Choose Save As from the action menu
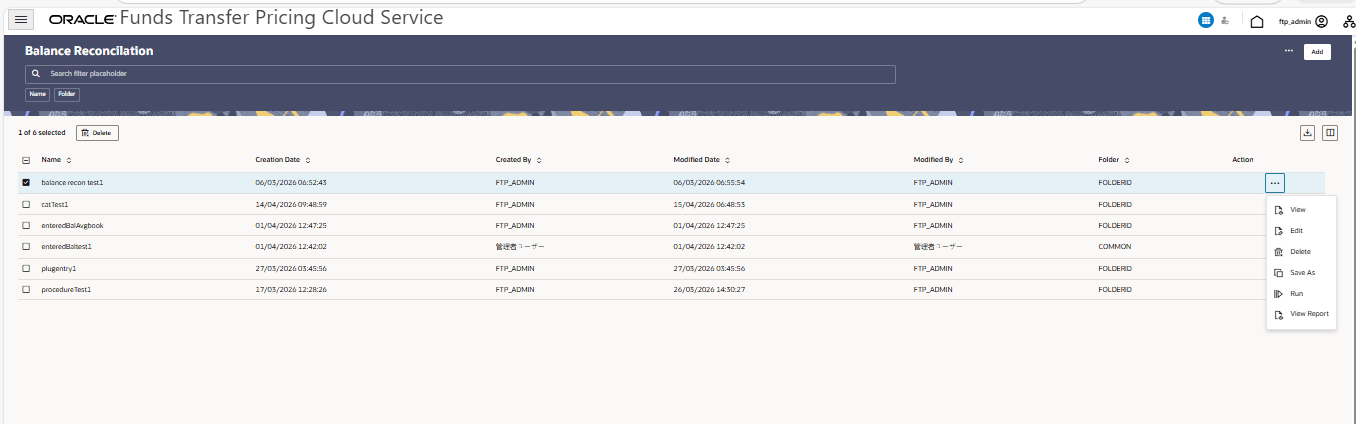Viewport: 1356px width, 424px height. [x=1301, y=272]
